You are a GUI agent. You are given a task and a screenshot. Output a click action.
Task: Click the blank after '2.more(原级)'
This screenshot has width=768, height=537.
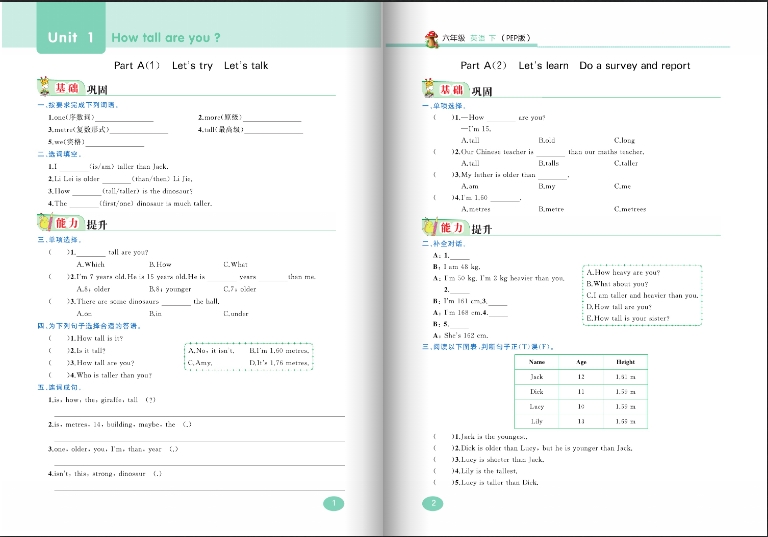(x=272, y=118)
